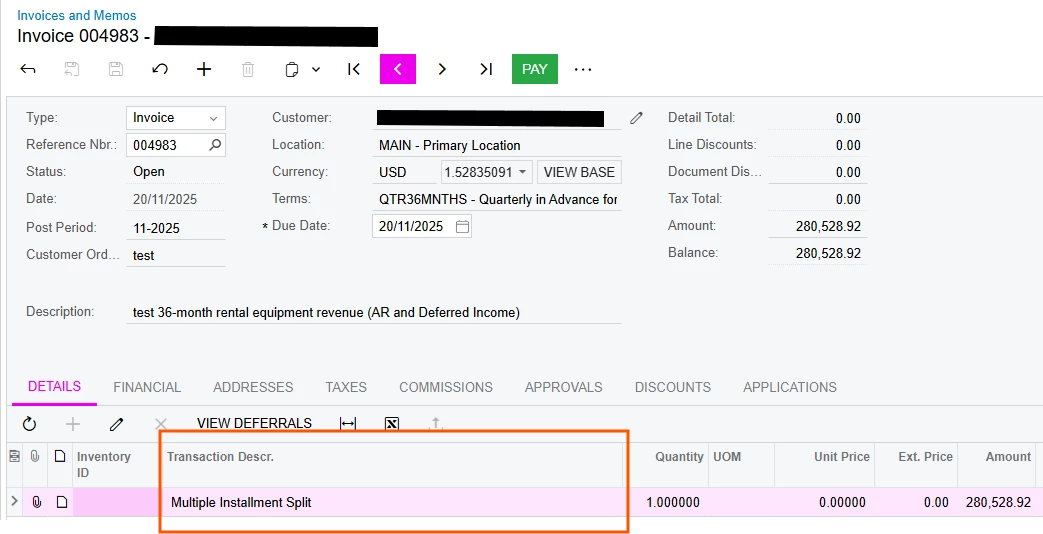Click the Description field text
The height and width of the screenshot is (534, 1043).
pyautogui.click(x=373, y=312)
